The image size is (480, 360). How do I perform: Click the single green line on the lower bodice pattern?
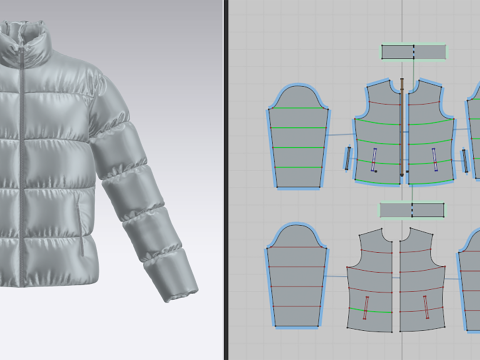point(370,311)
